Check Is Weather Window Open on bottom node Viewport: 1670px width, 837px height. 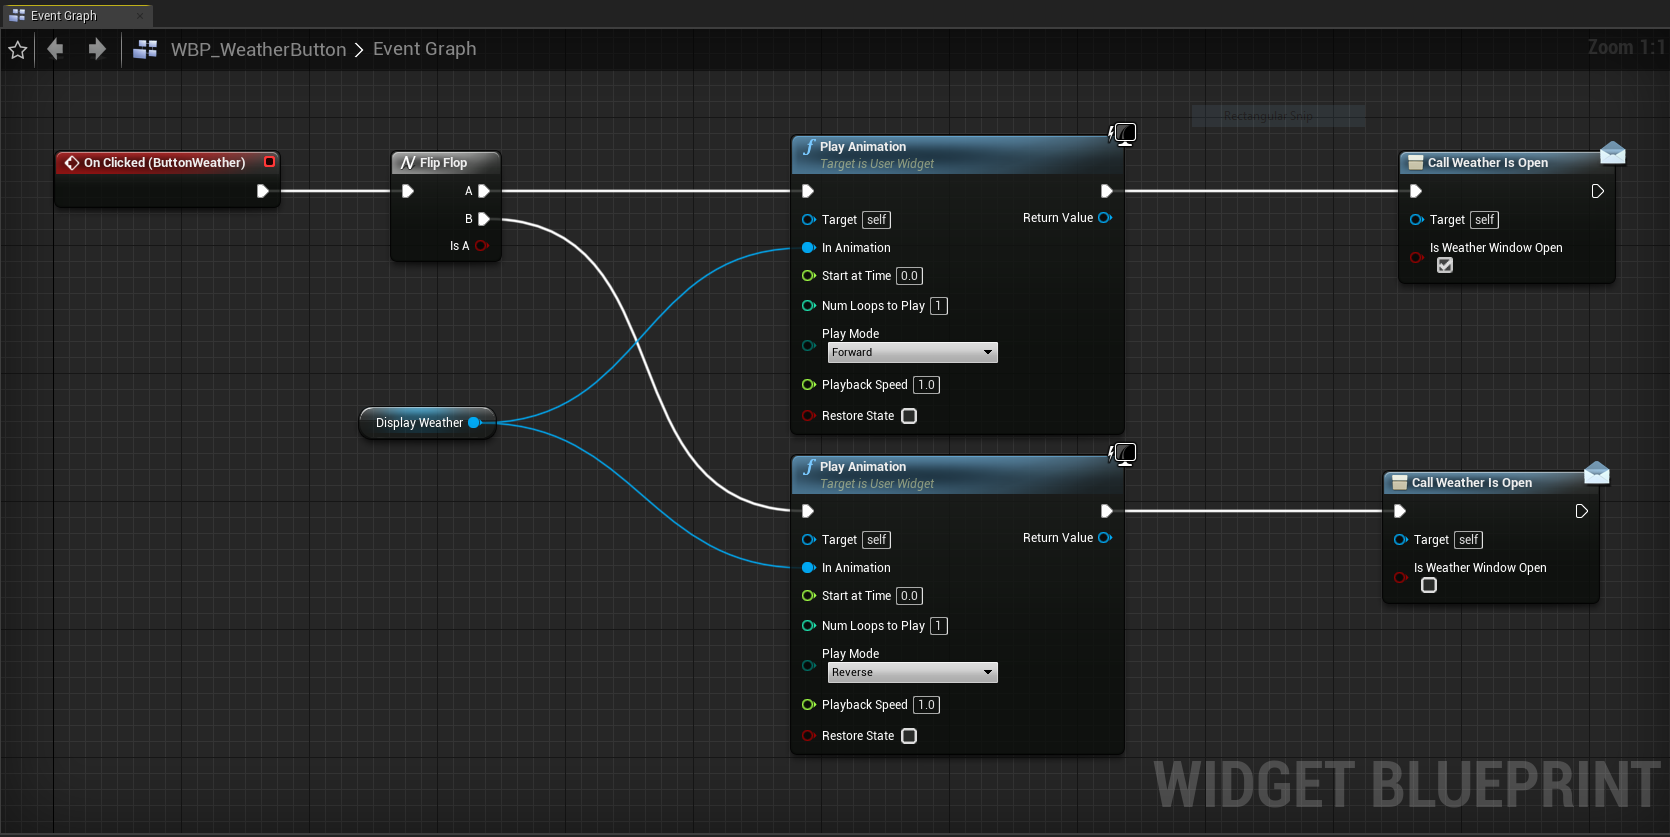click(x=1429, y=585)
